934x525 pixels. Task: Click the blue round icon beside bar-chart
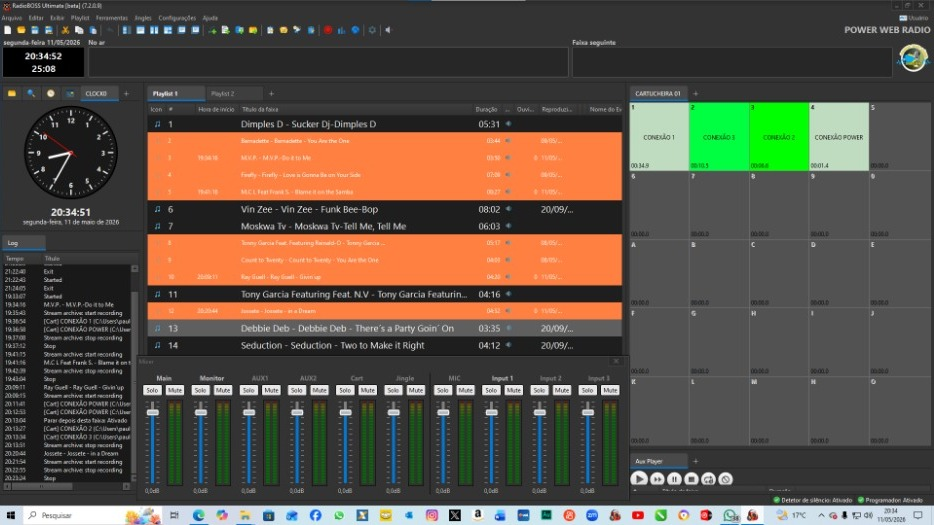click(x=356, y=30)
